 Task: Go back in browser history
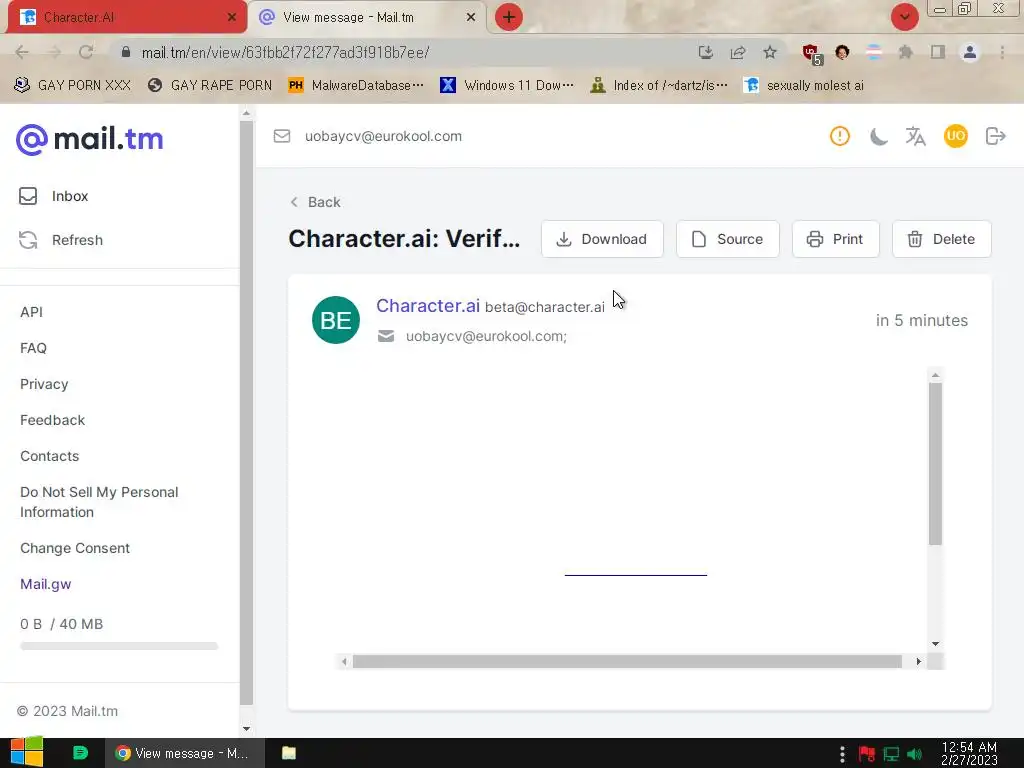coord(22,52)
